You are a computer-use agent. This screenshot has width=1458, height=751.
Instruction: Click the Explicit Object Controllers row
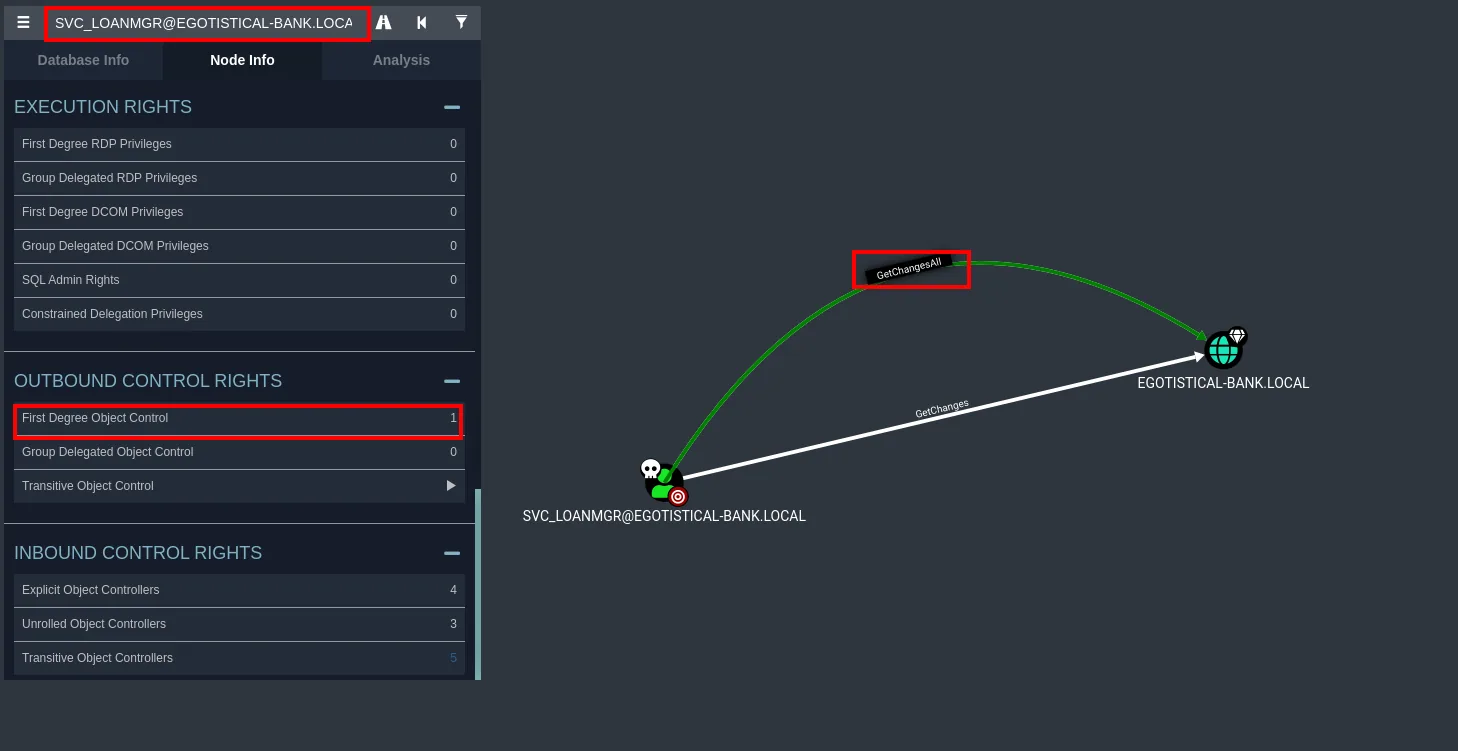pos(239,590)
